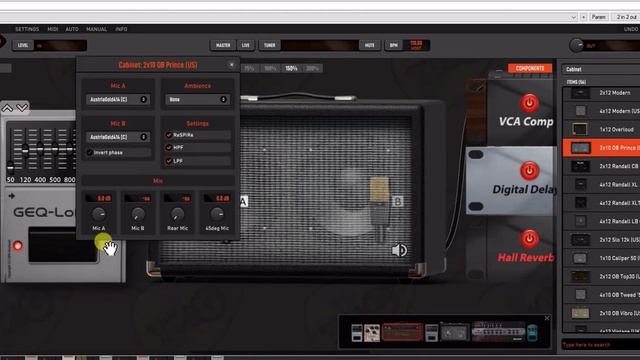
Task: Select the 2x12 Randall CB cabinet
Action: click(602, 166)
